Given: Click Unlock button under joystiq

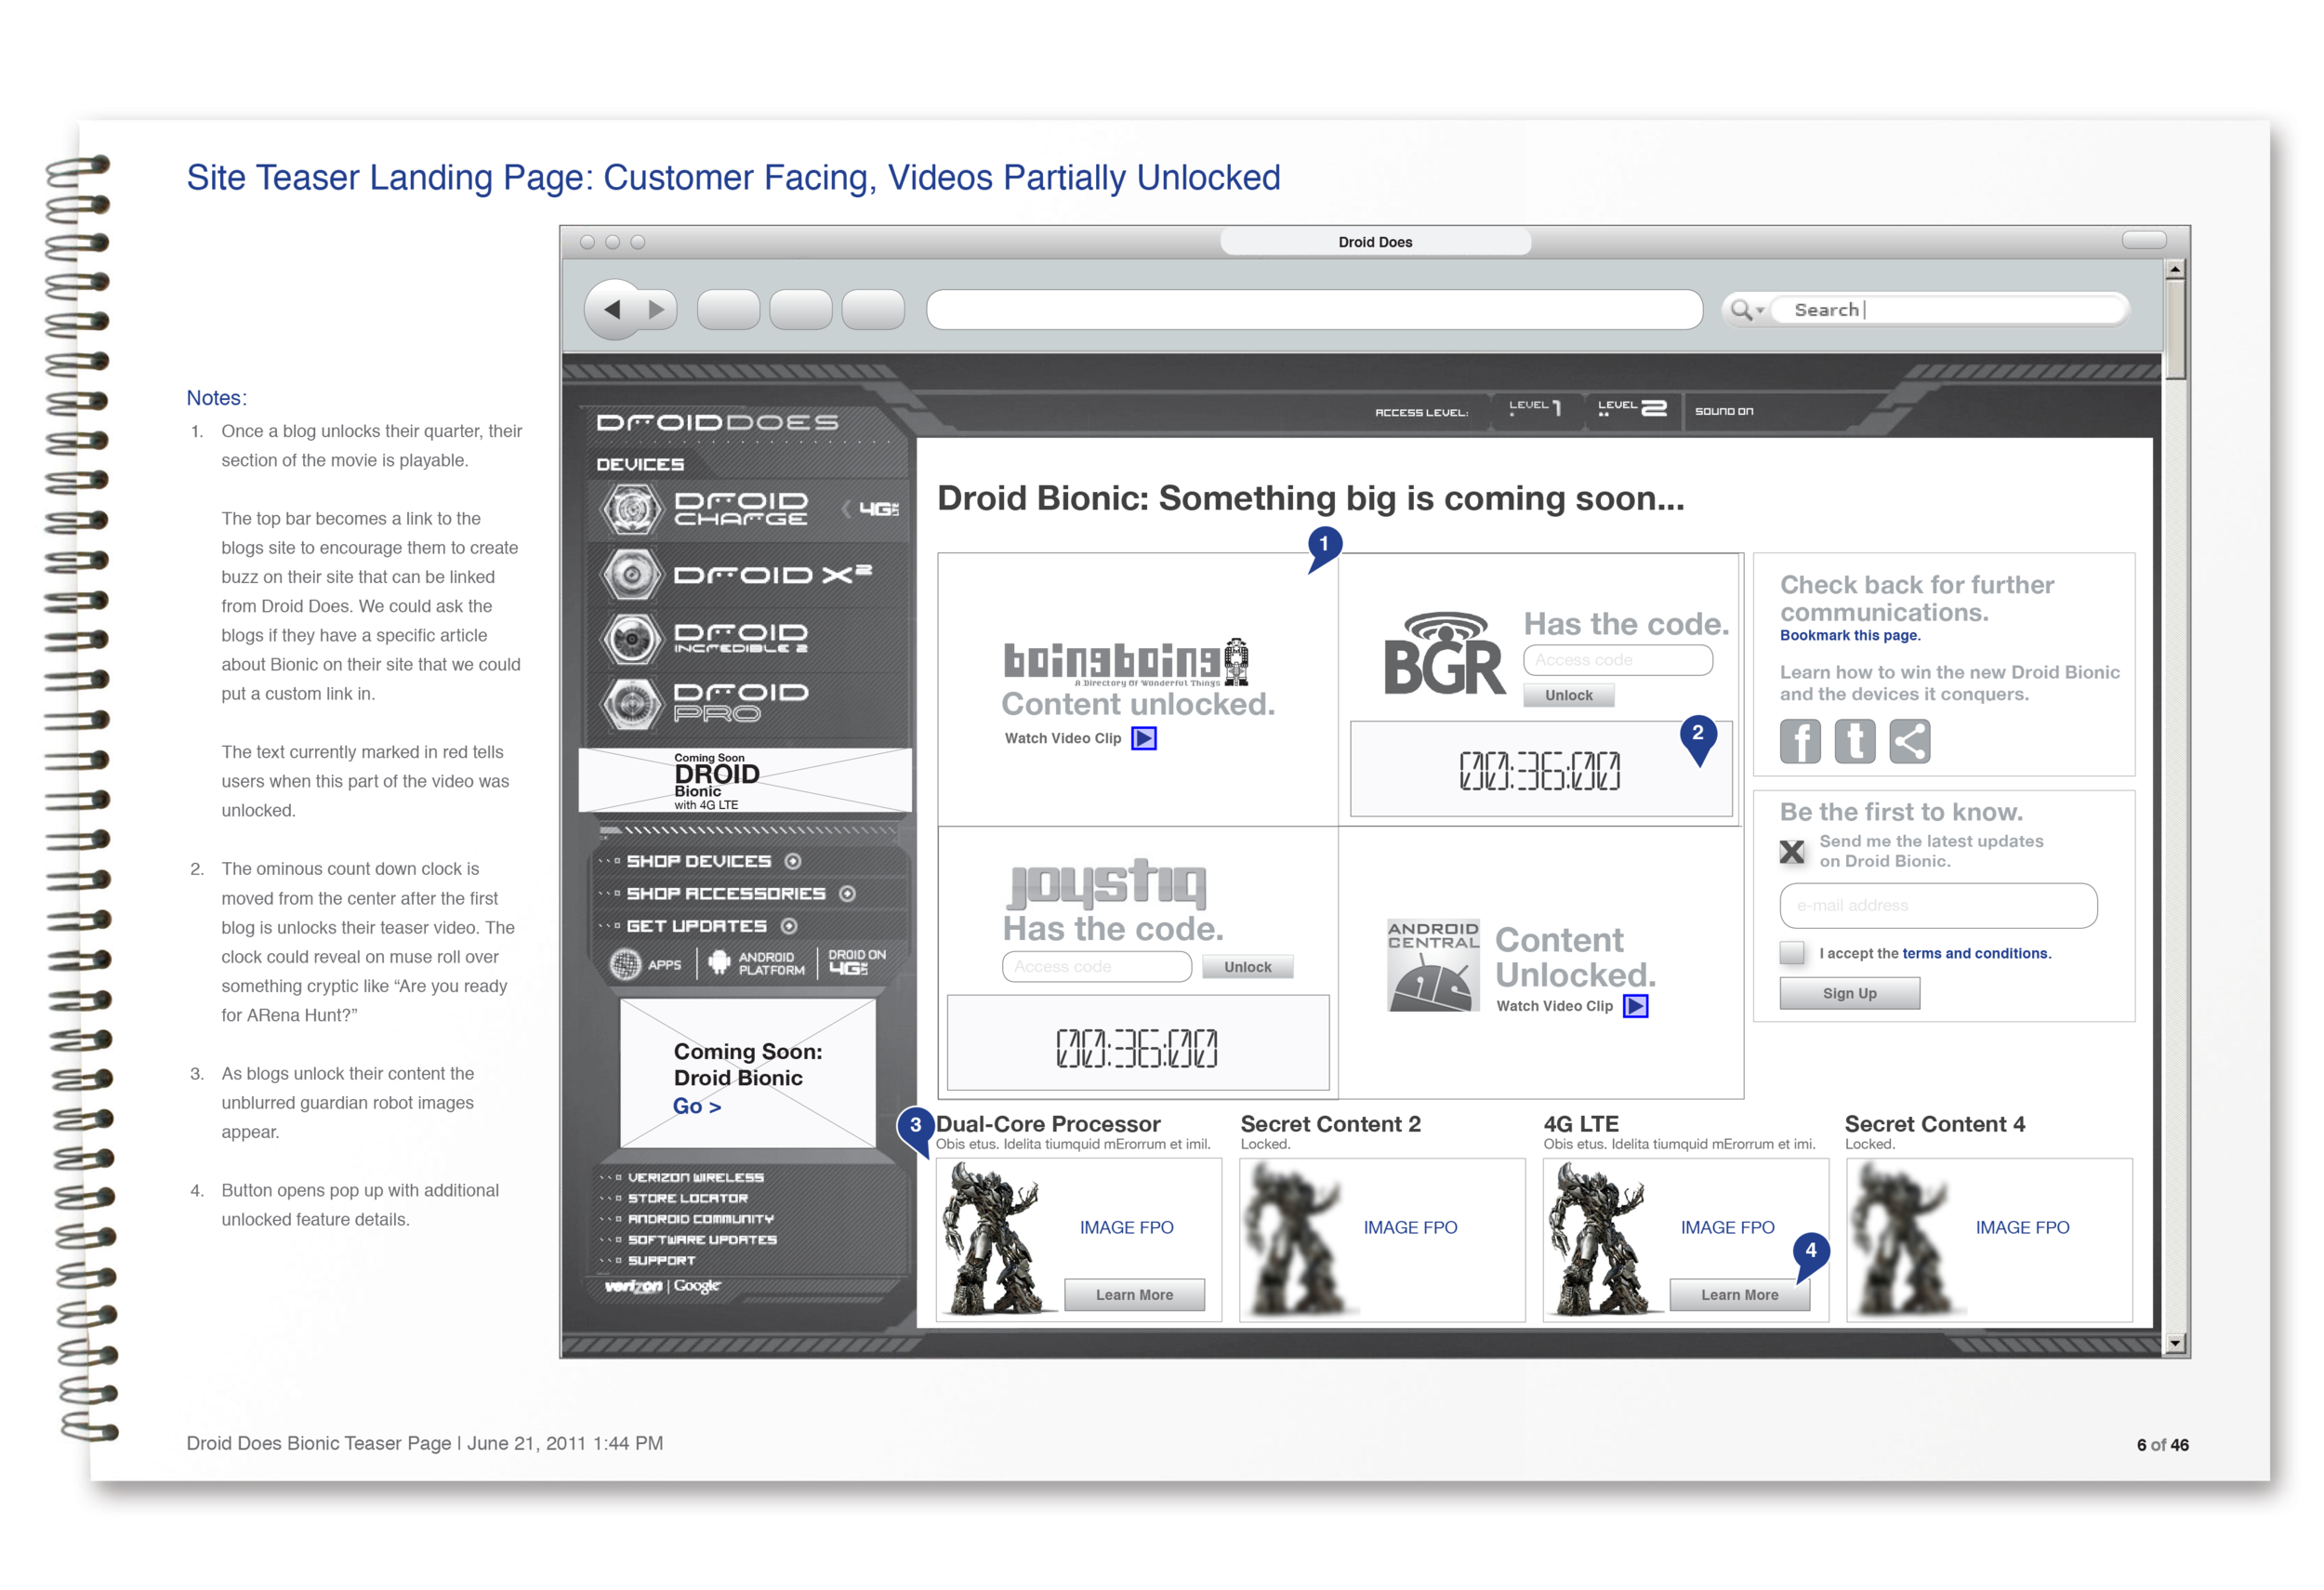Looking at the screenshot, I should point(1247,967).
